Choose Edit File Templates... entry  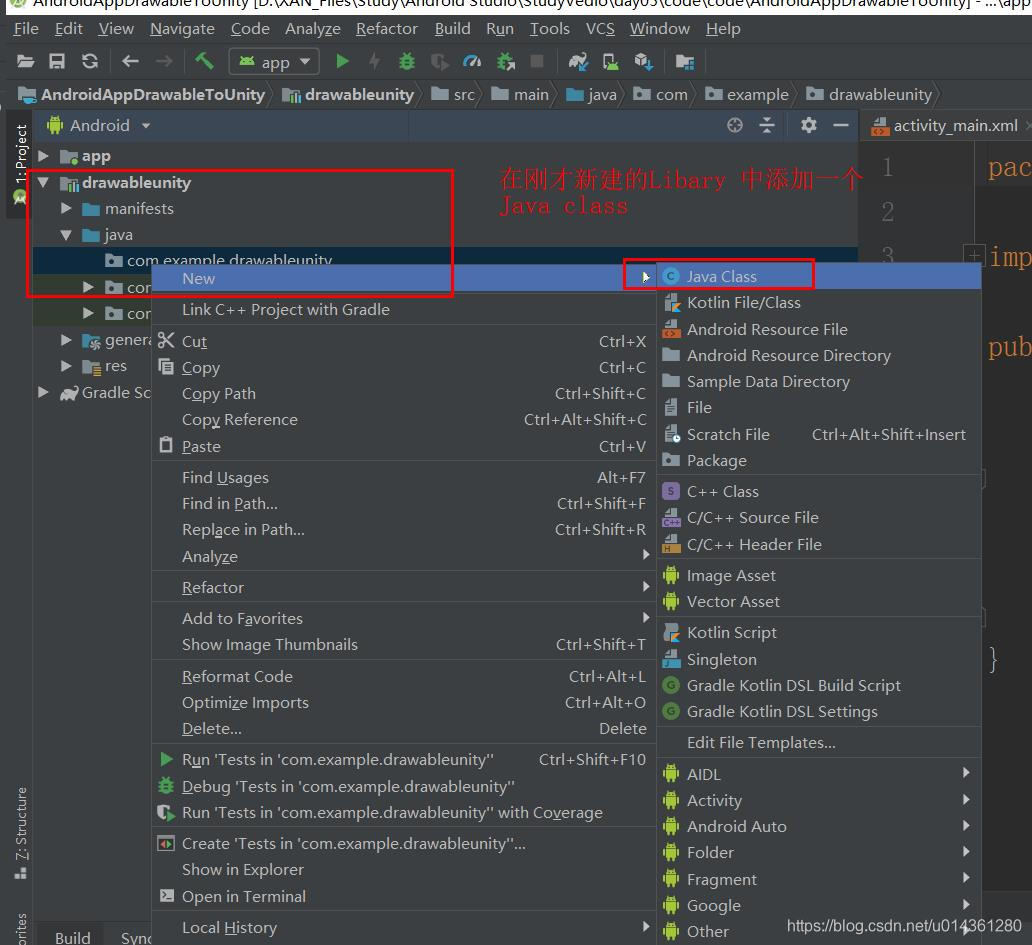819,743
